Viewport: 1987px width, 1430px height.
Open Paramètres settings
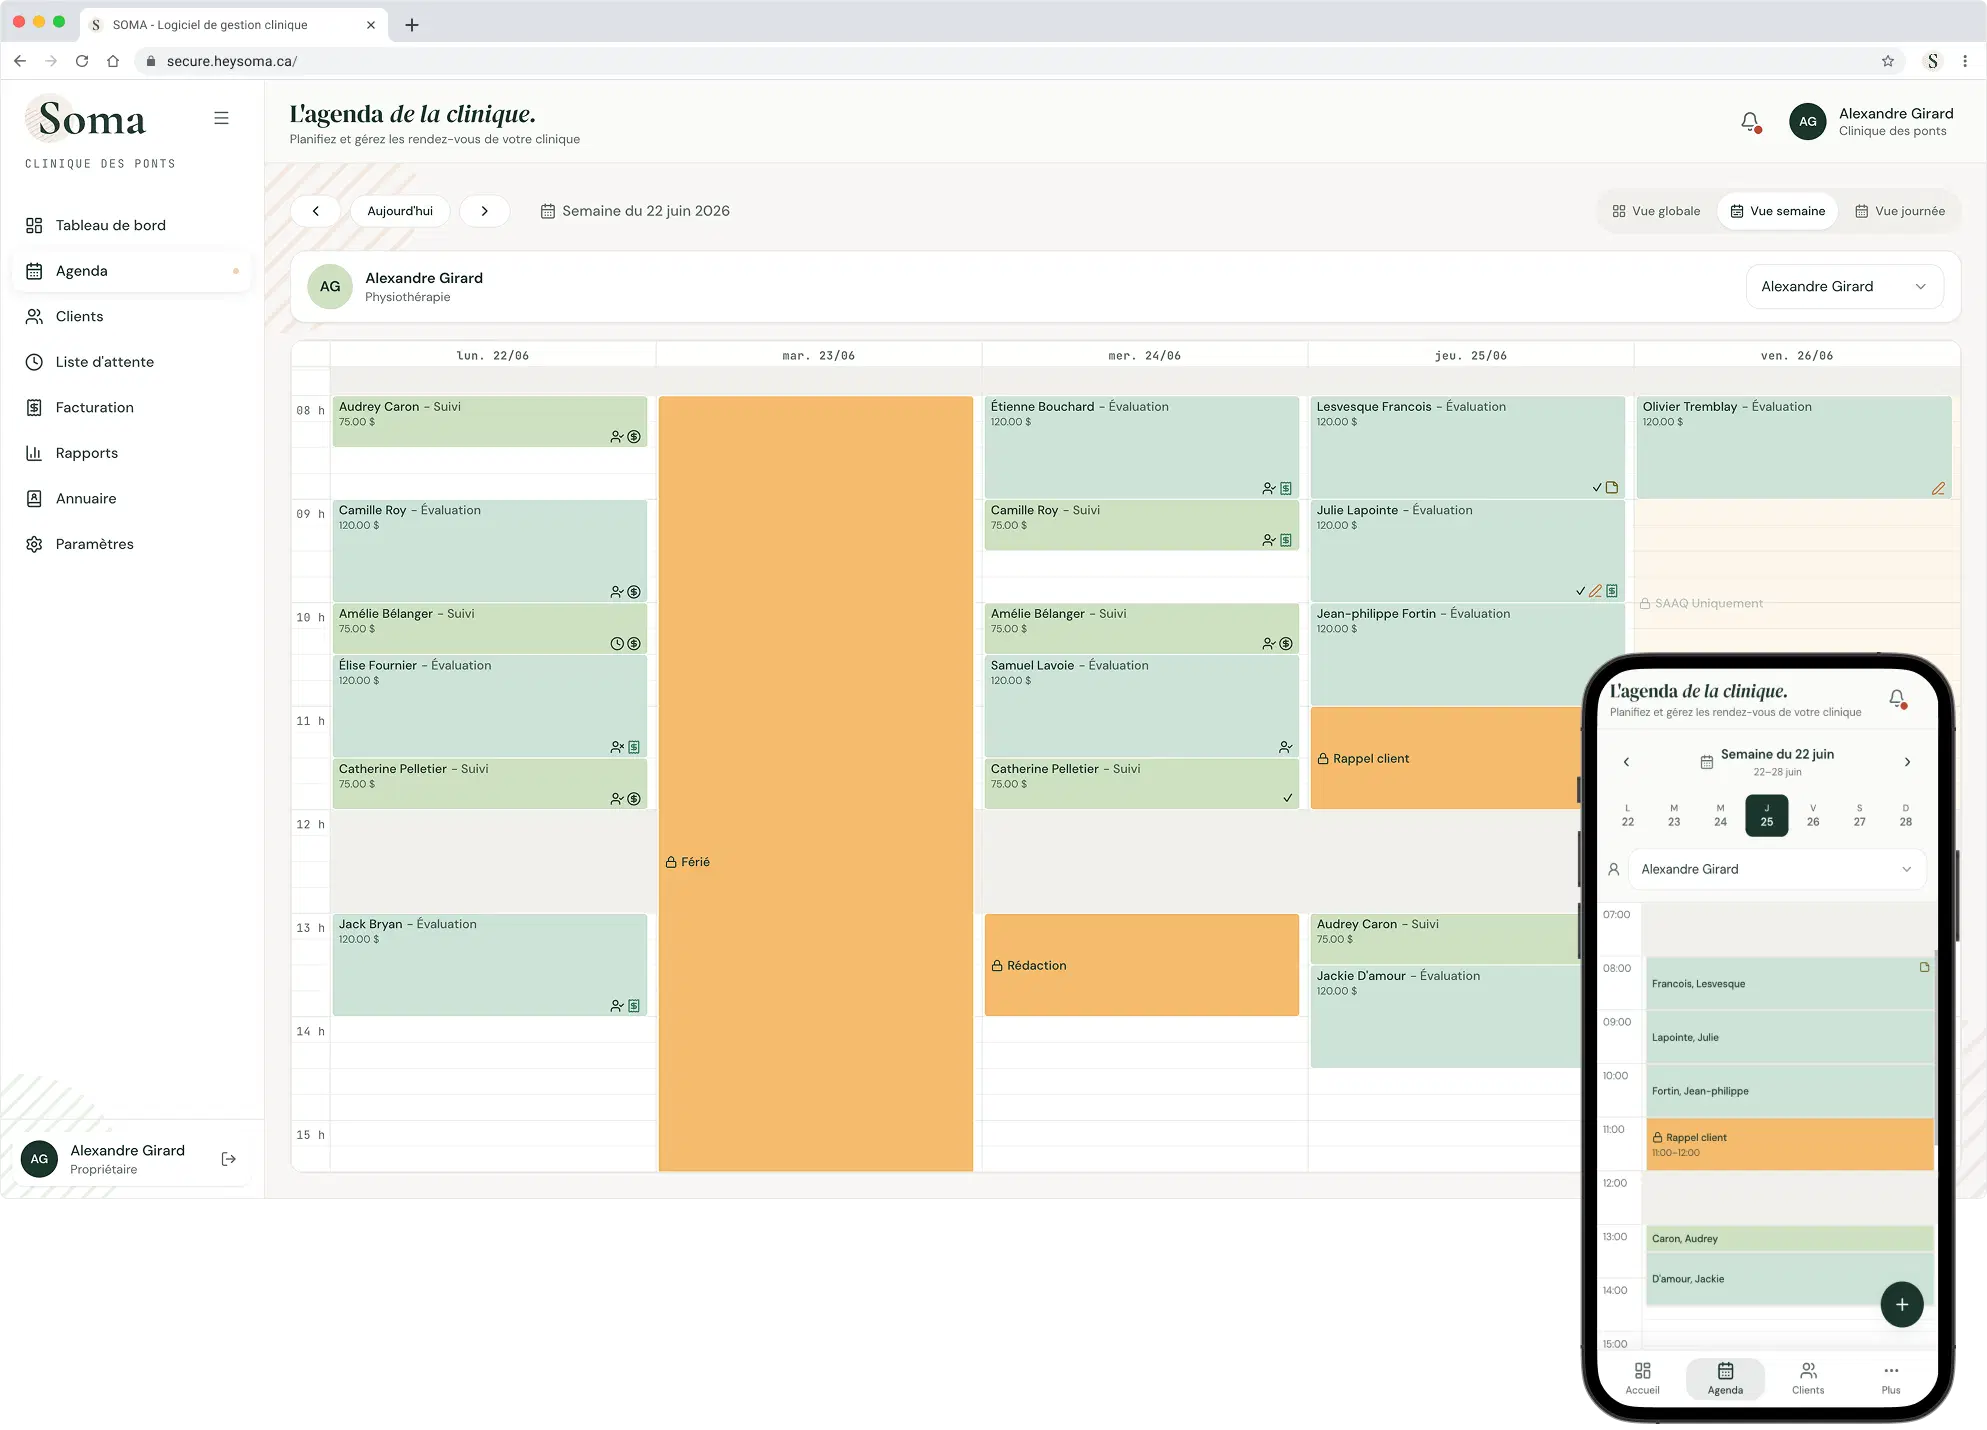pos(130,544)
